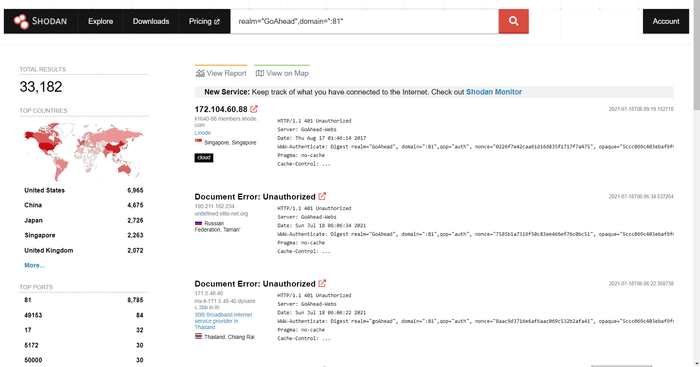Click the page vertical scrollbar
This screenshot has height=367, width=700.
696,184
